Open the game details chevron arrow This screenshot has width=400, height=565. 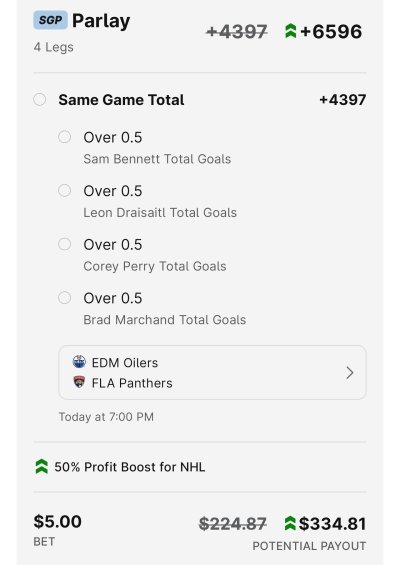pos(350,373)
